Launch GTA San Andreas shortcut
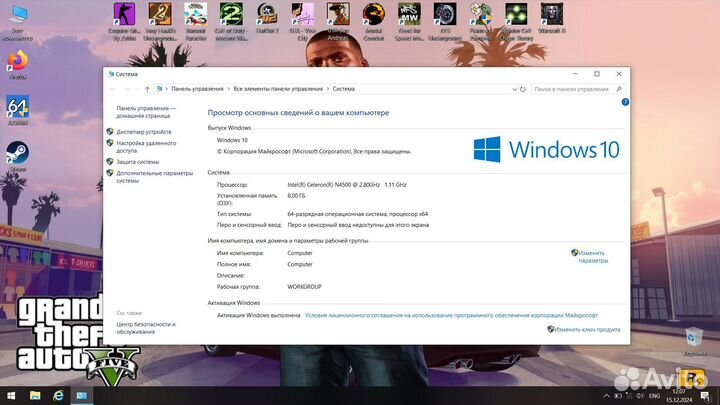 (338, 21)
